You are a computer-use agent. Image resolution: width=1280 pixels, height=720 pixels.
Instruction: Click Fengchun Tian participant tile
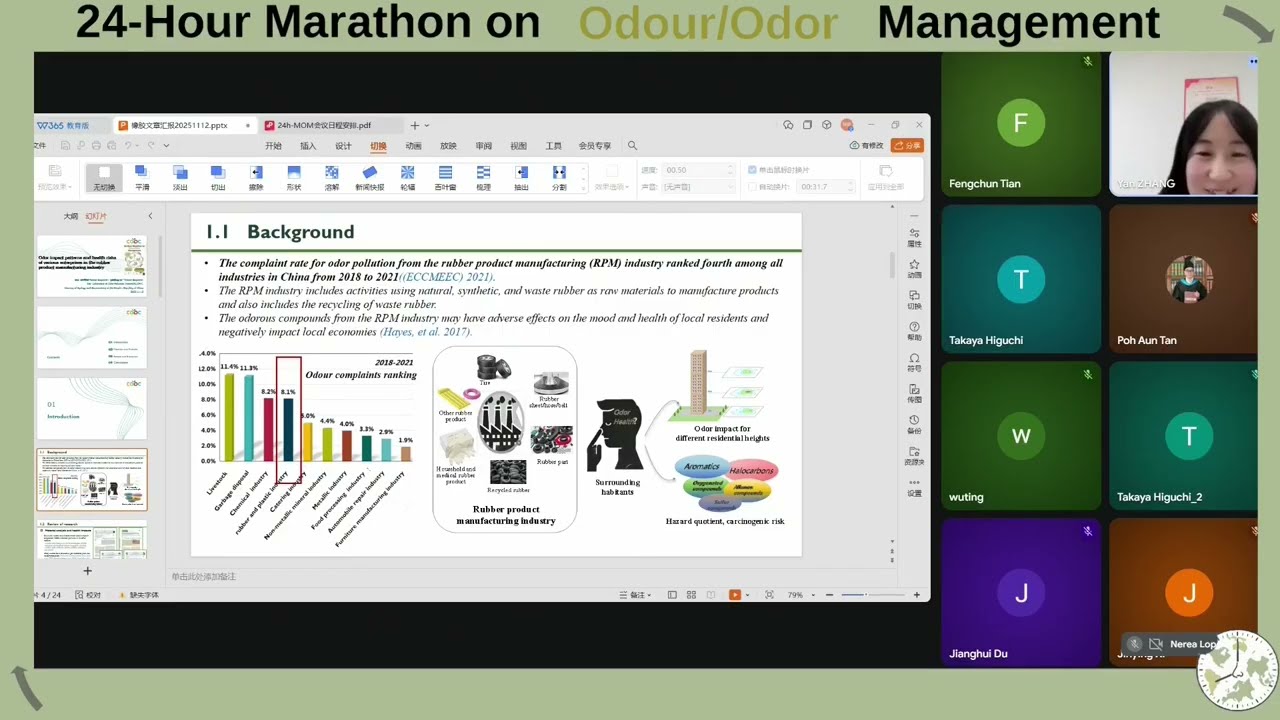[x=1021, y=124]
